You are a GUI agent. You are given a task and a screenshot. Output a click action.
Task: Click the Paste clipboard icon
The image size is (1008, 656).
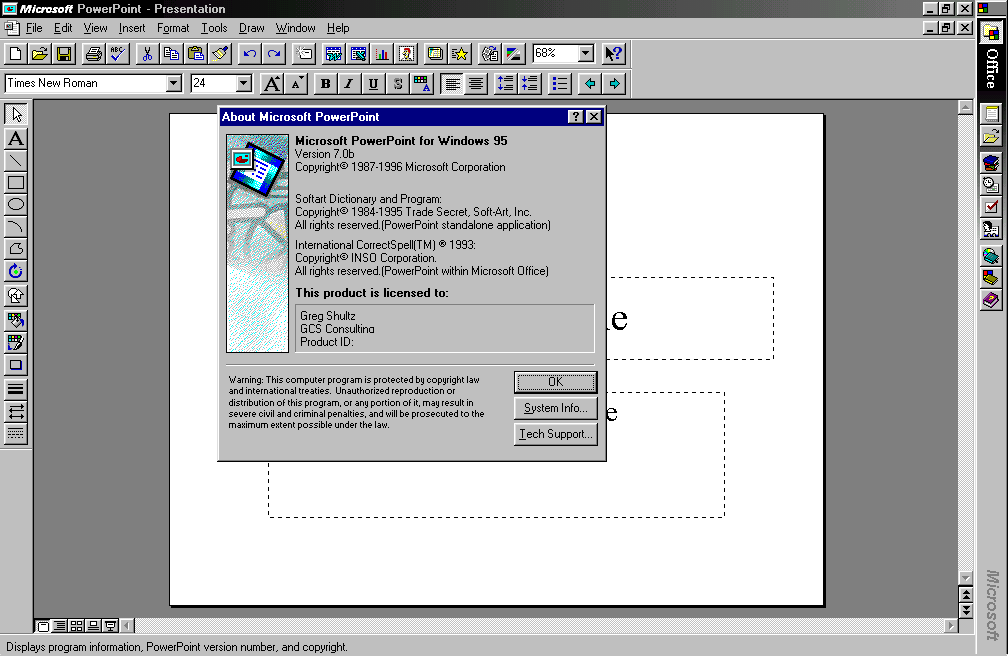(x=196, y=54)
